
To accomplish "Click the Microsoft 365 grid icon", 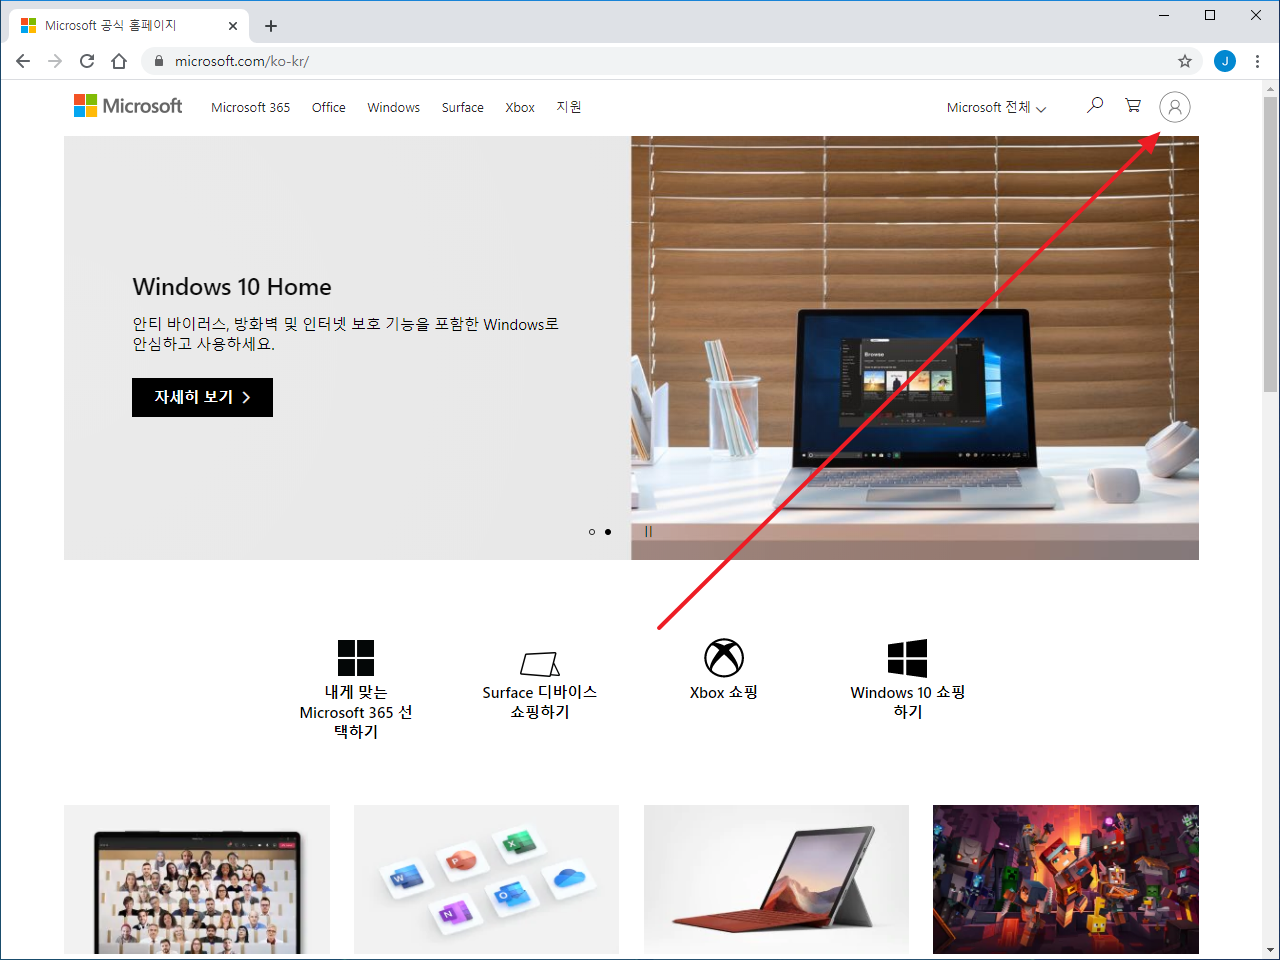I will 356,658.
